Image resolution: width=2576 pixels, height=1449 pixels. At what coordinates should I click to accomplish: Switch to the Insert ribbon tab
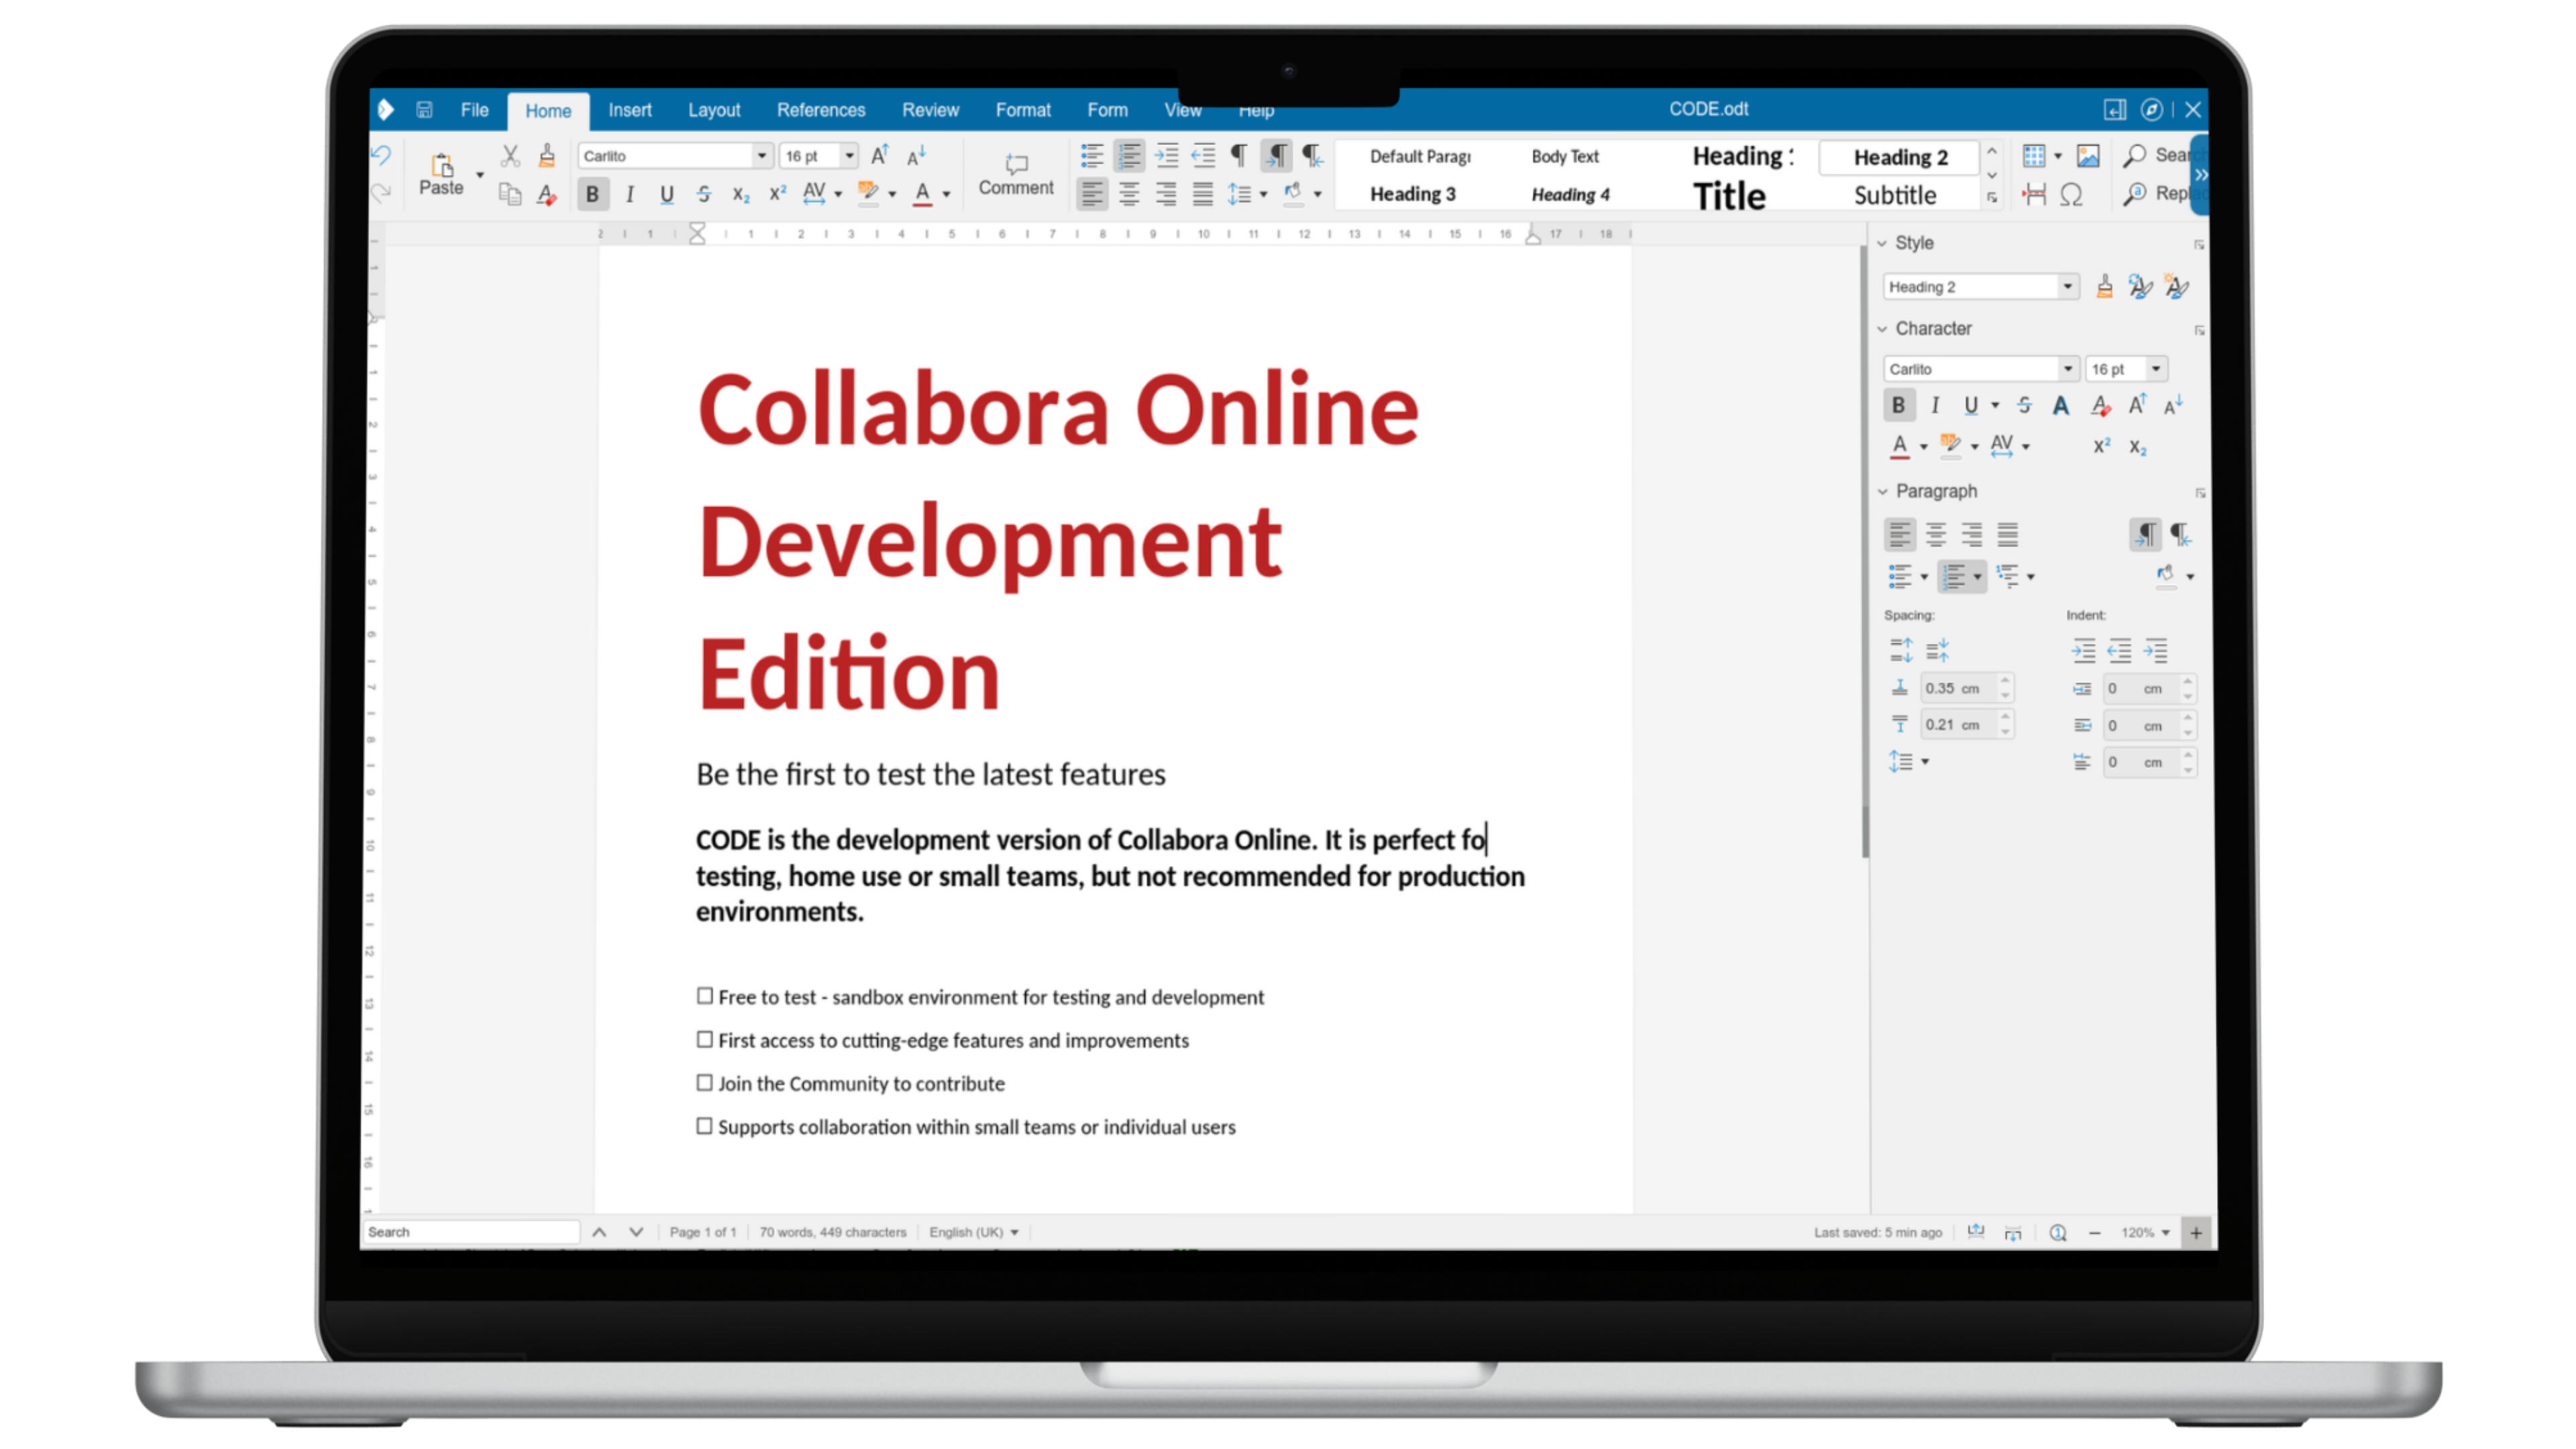(630, 110)
